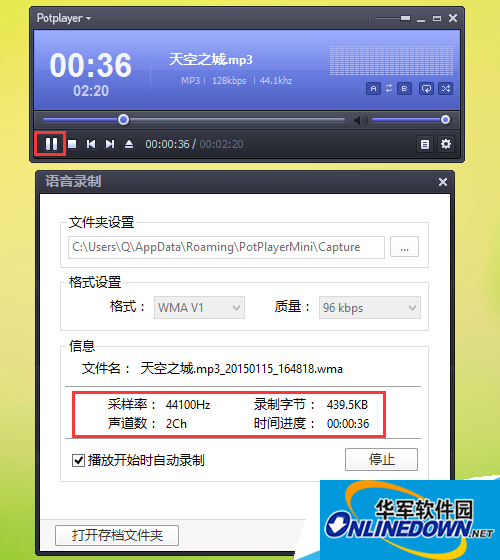Image resolution: width=500 pixels, height=560 pixels.
Task: Skip to the next track
Action: 110,144
